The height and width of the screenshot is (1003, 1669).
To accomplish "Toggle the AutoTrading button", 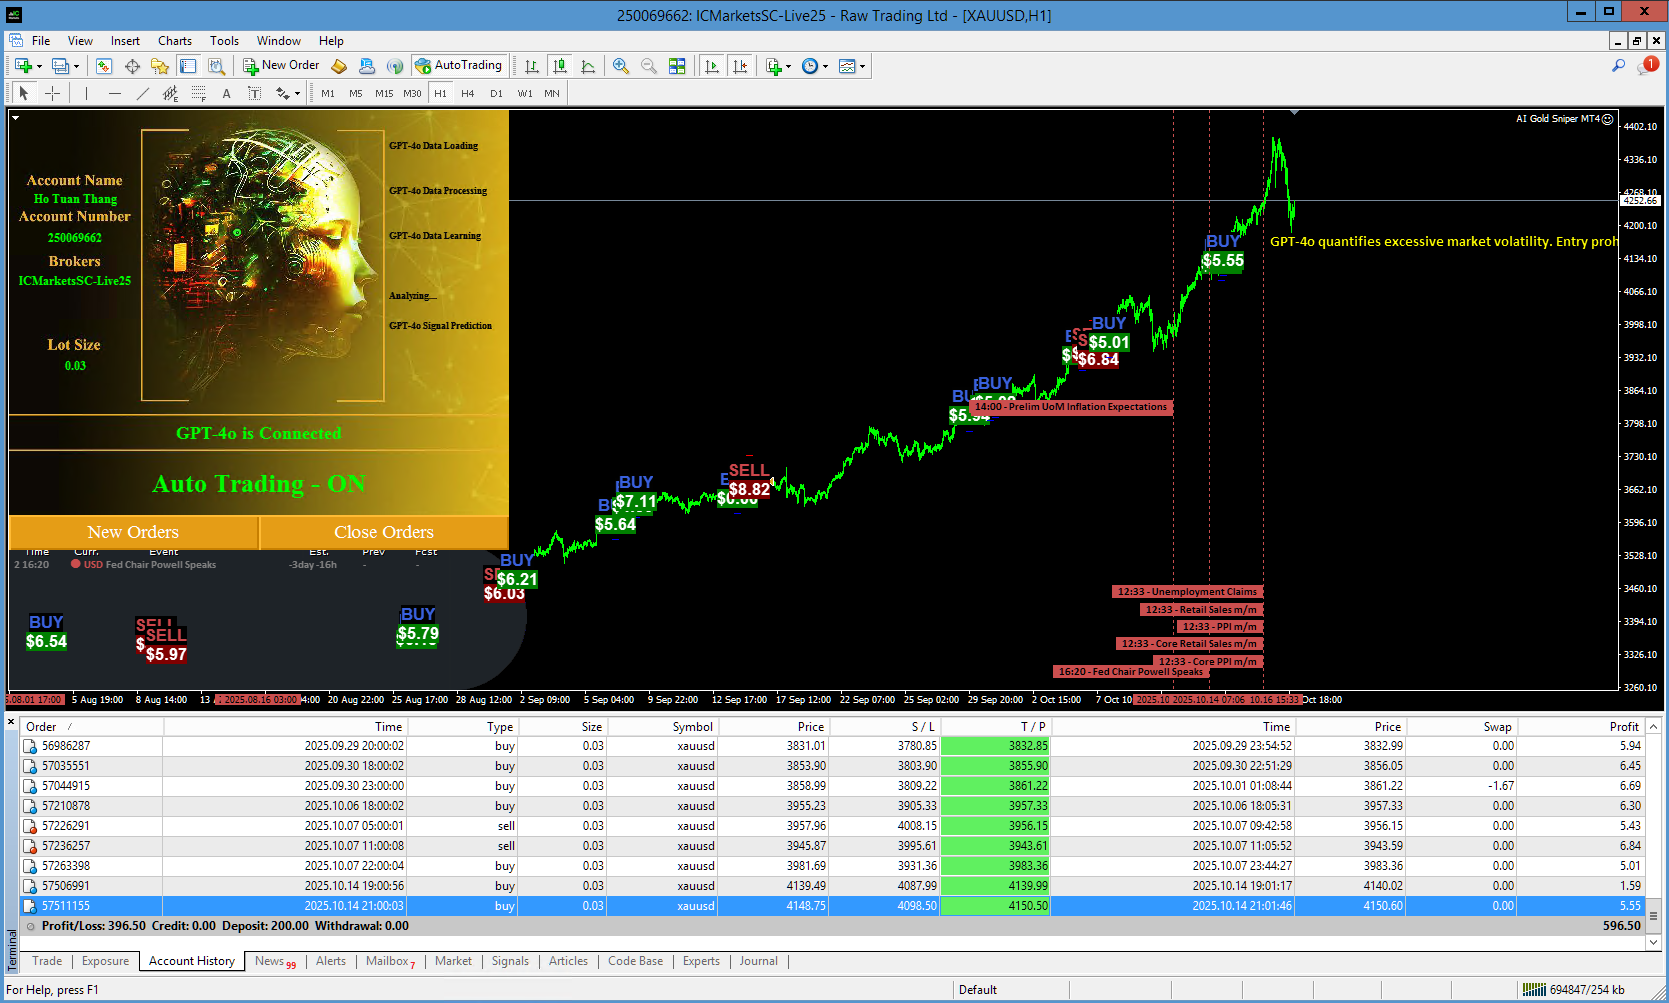I will (458, 66).
